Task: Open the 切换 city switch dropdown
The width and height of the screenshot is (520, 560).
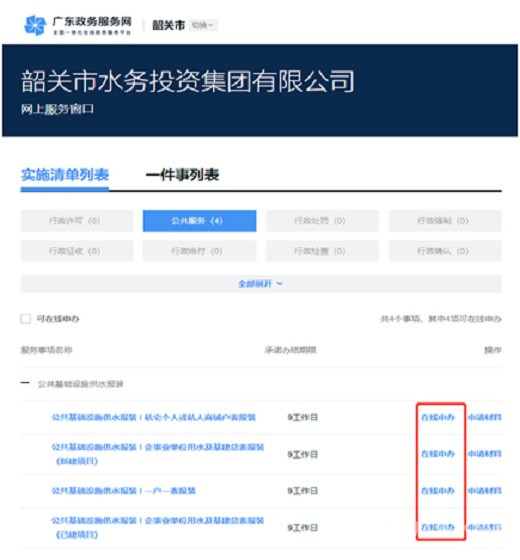Action: (x=203, y=25)
